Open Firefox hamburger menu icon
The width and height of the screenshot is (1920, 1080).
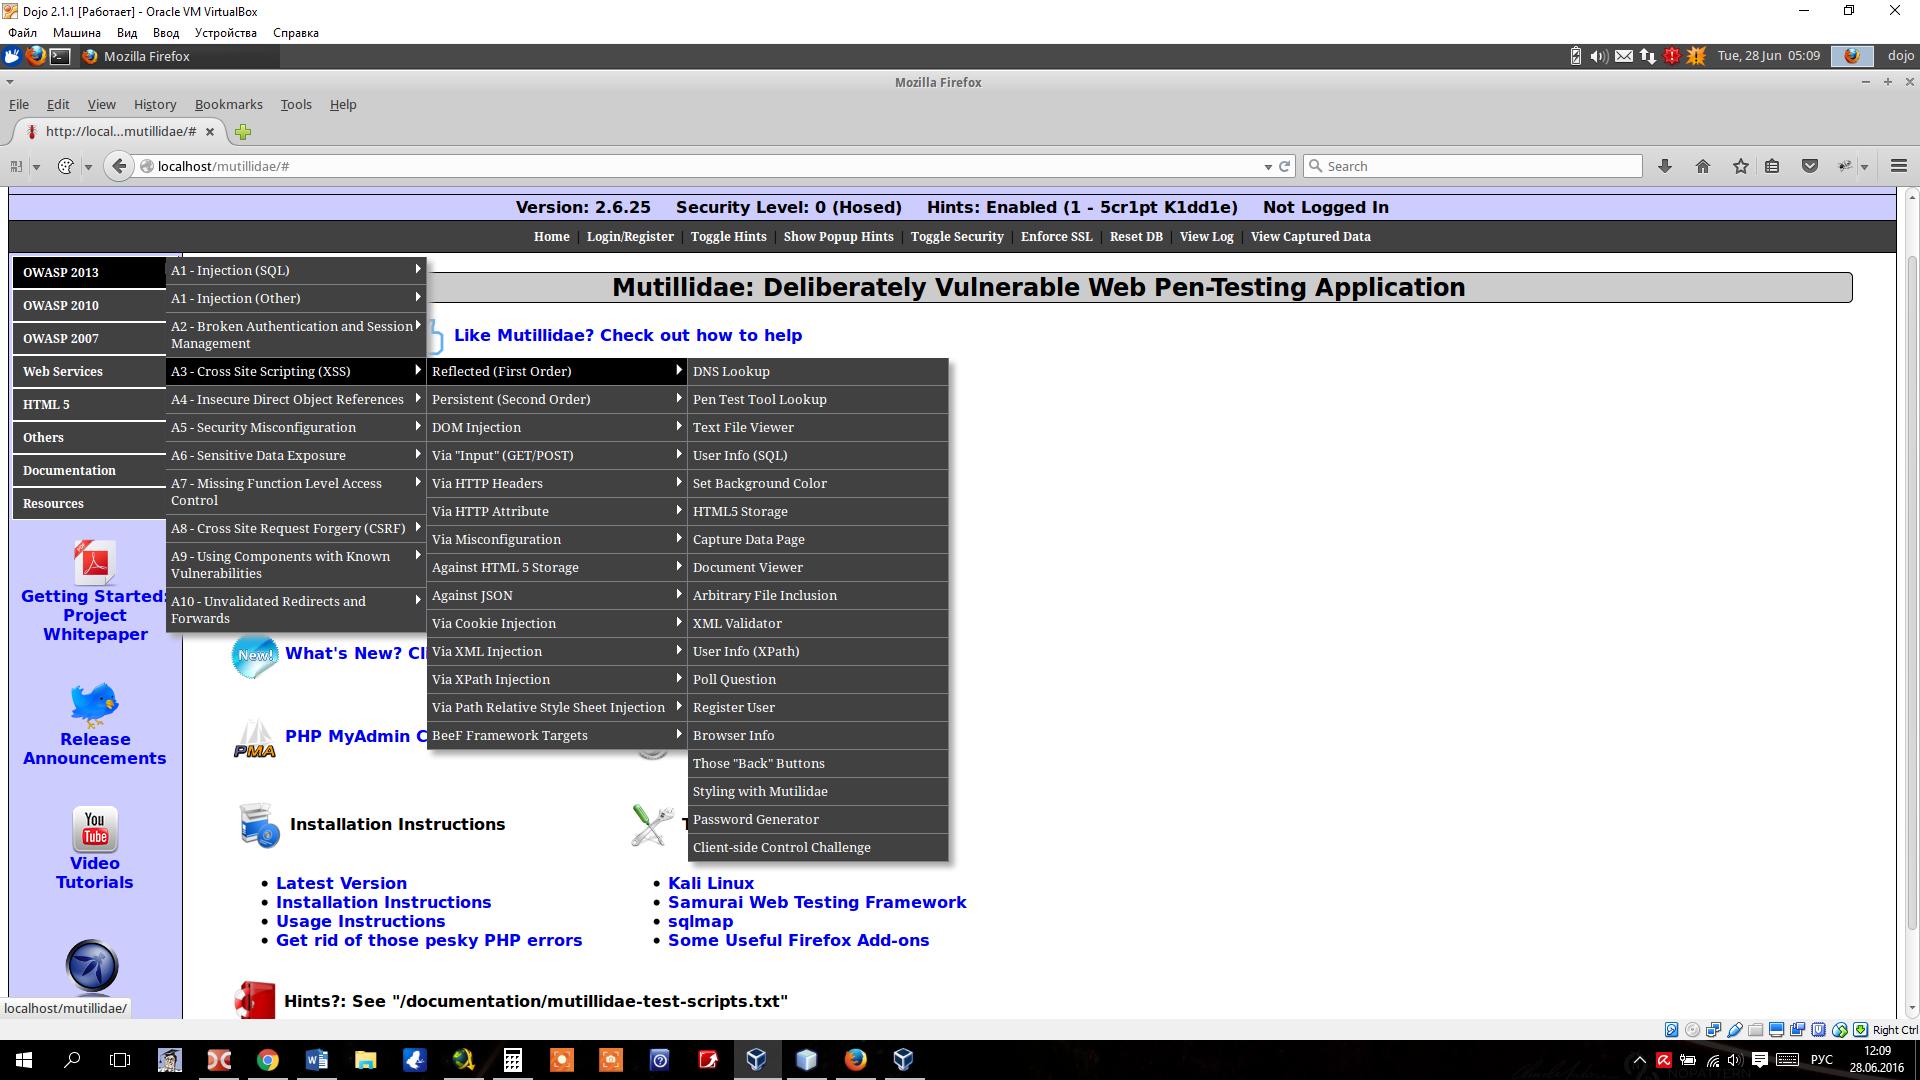pyautogui.click(x=1898, y=166)
